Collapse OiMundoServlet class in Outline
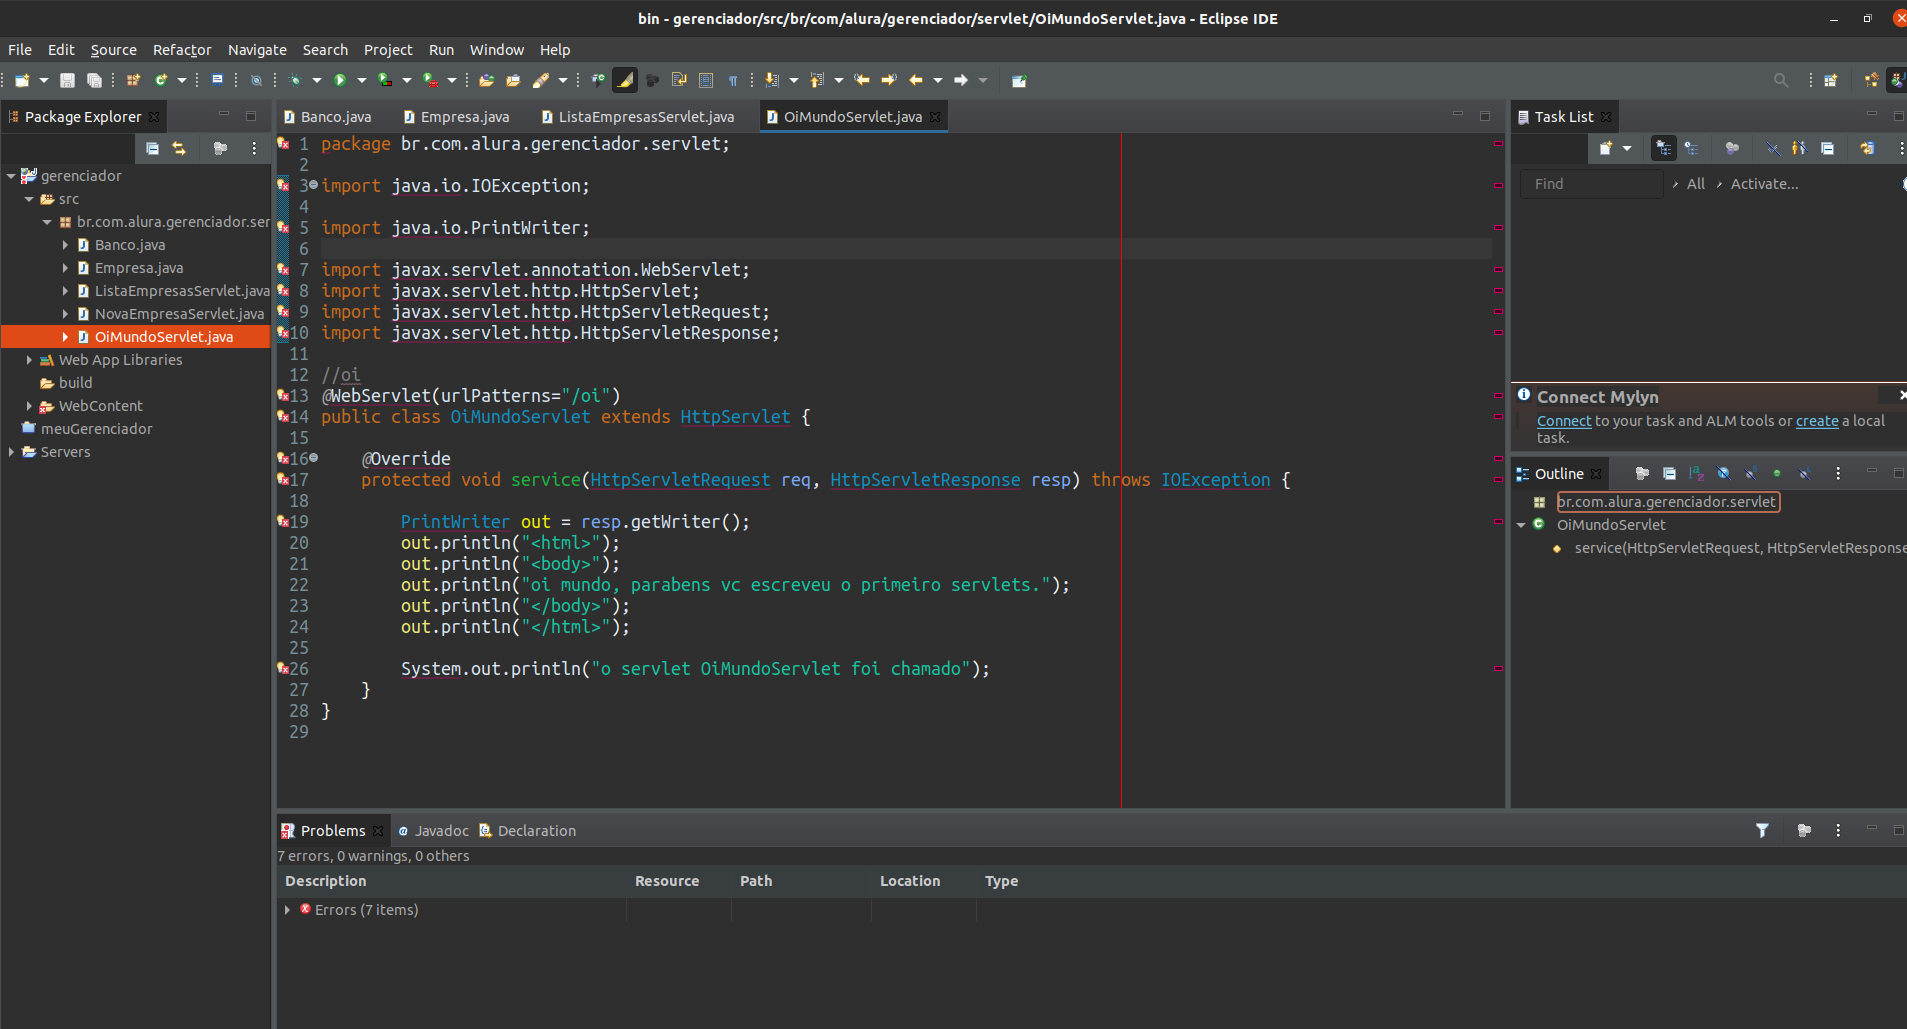The height and width of the screenshot is (1029, 1907). coord(1521,525)
